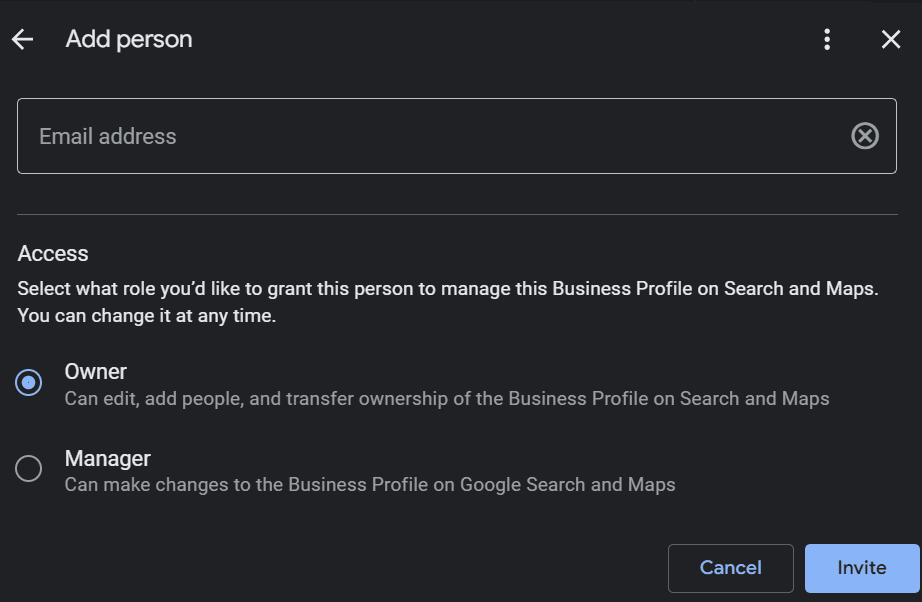
Task: Click the Add person header area
Action: click(x=128, y=39)
